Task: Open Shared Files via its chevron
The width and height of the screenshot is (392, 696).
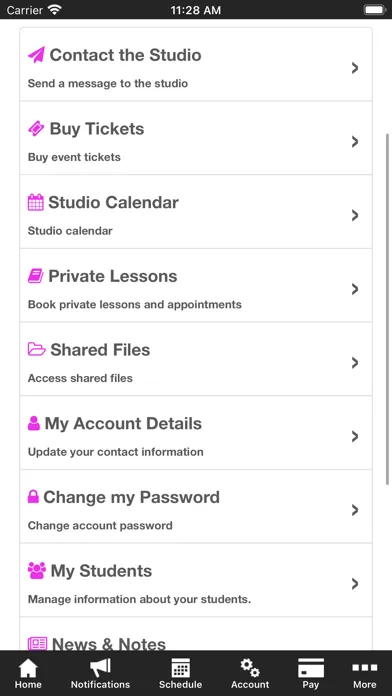Action: pos(355,363)
